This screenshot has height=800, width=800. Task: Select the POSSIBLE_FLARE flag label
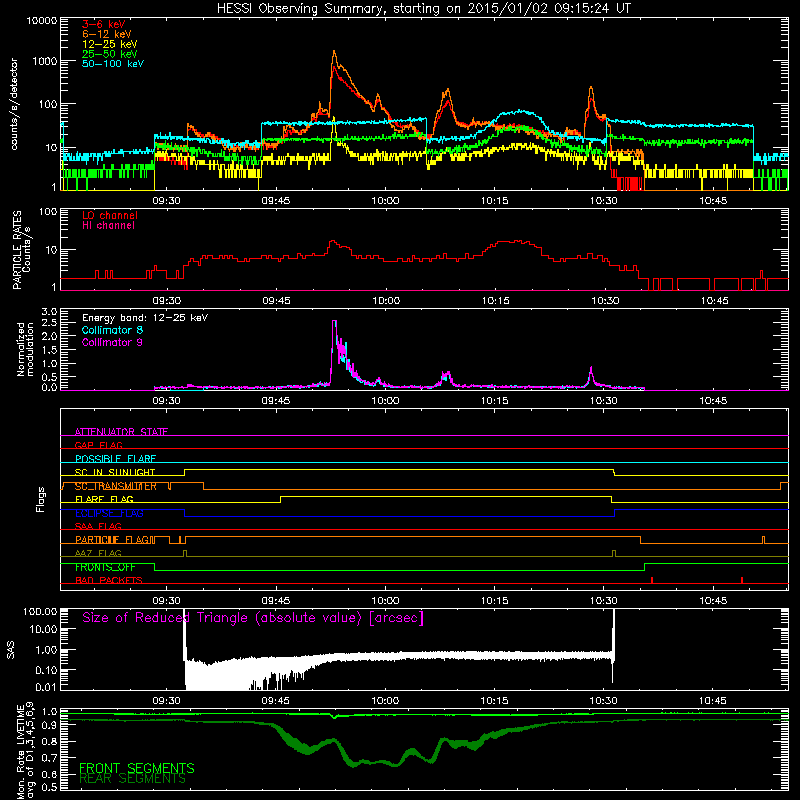[x=115, y=459]
